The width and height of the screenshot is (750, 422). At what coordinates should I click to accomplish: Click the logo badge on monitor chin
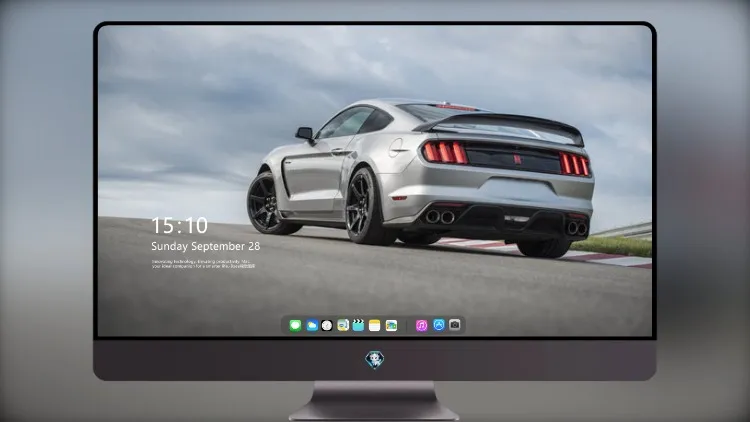coord(375,360)
